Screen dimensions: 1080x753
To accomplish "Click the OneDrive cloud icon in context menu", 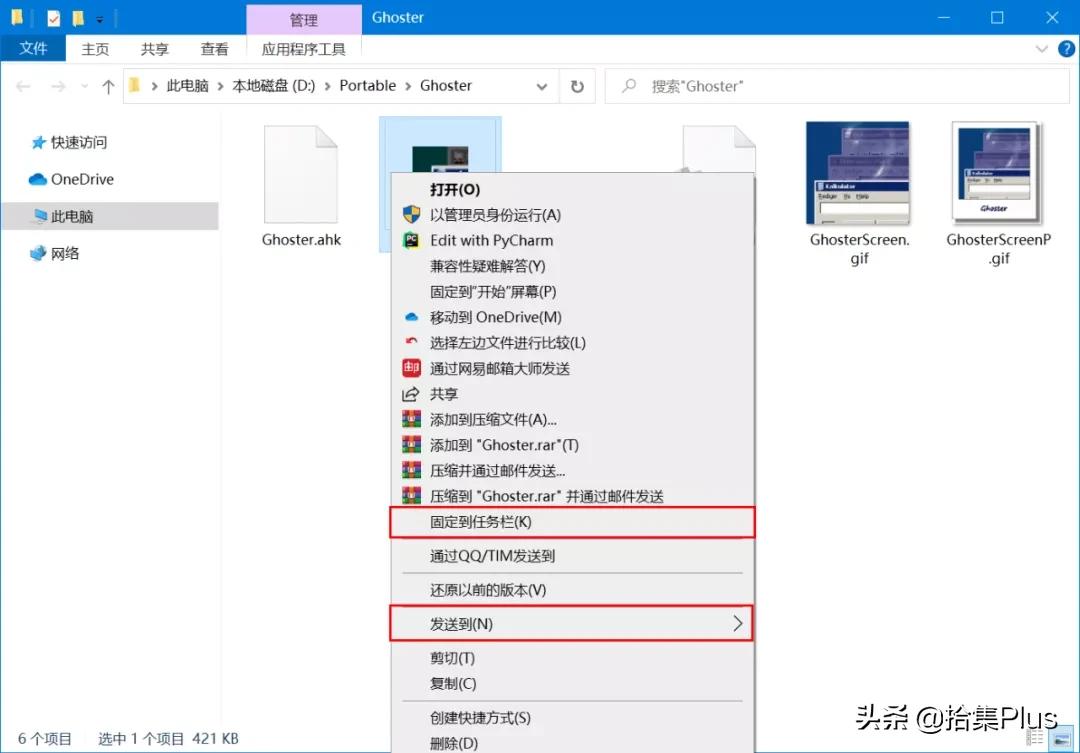I will point(411,317).
